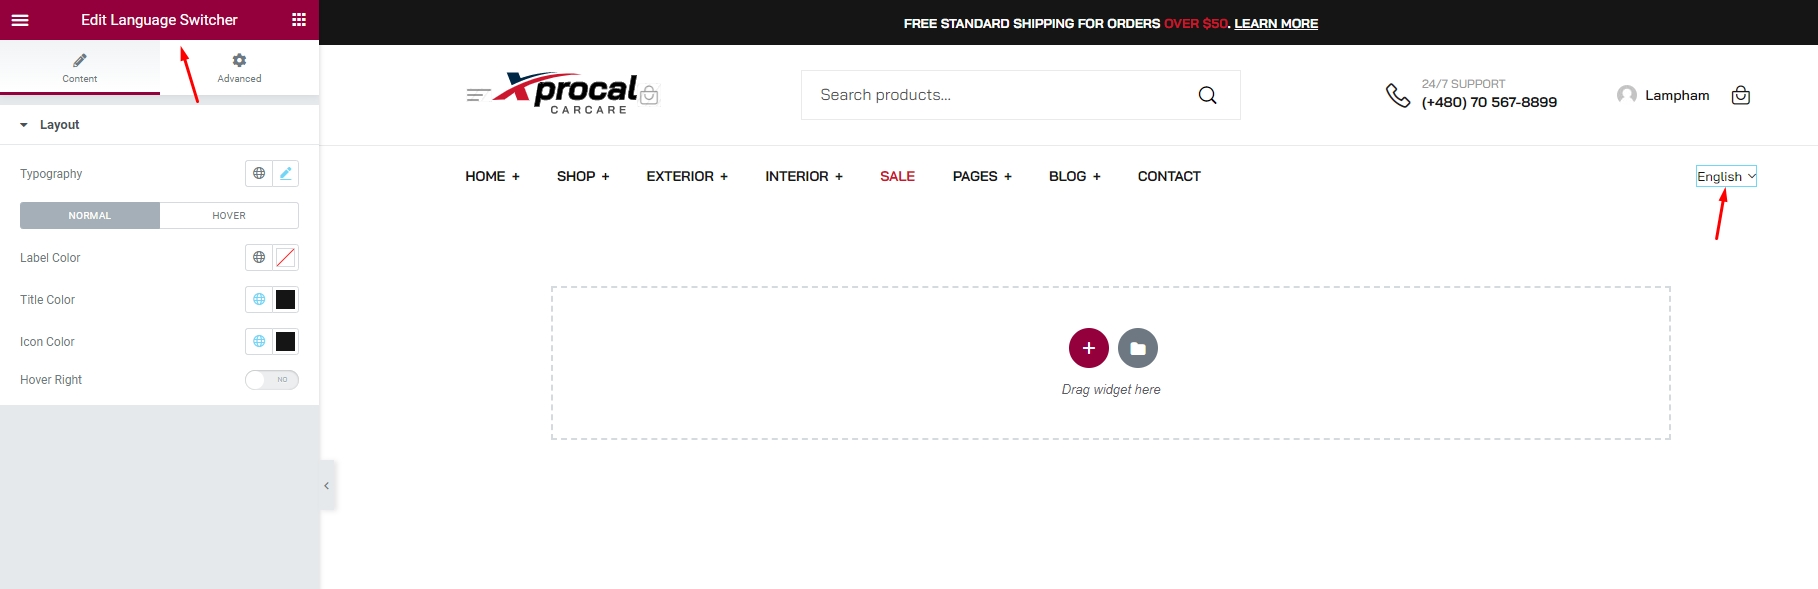1818x589 pixels.
Task: Click the add new section plus button
Action: click(x=1088, y=348)
